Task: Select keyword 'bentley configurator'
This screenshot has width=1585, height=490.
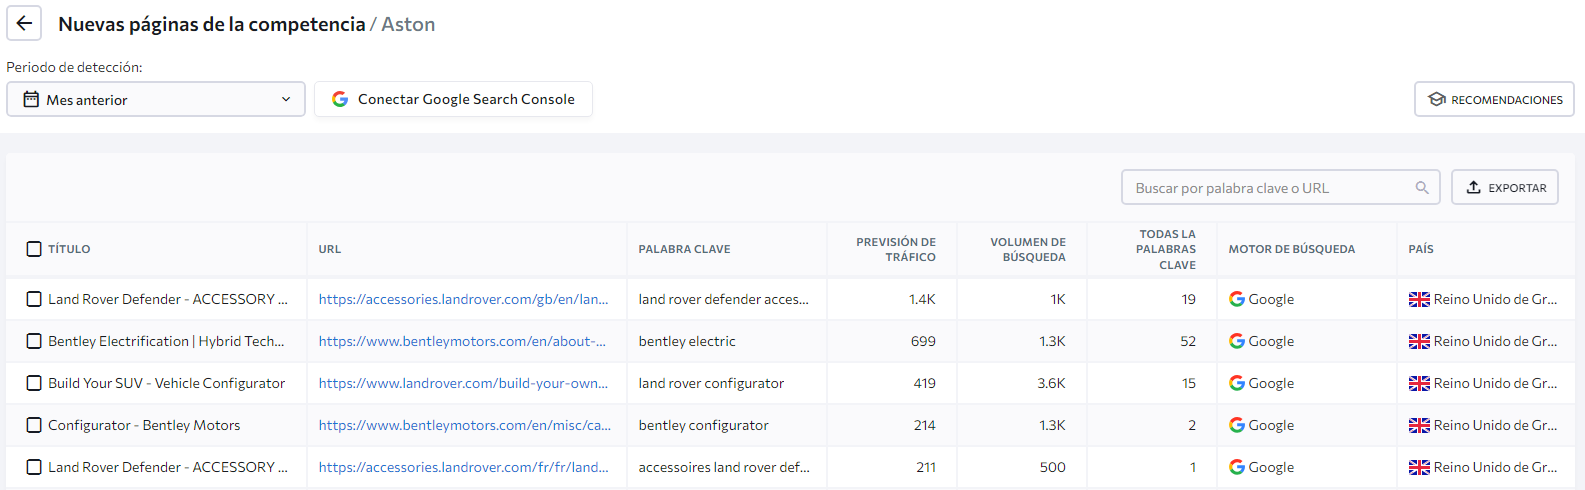Action: click(x=703, y=425)
